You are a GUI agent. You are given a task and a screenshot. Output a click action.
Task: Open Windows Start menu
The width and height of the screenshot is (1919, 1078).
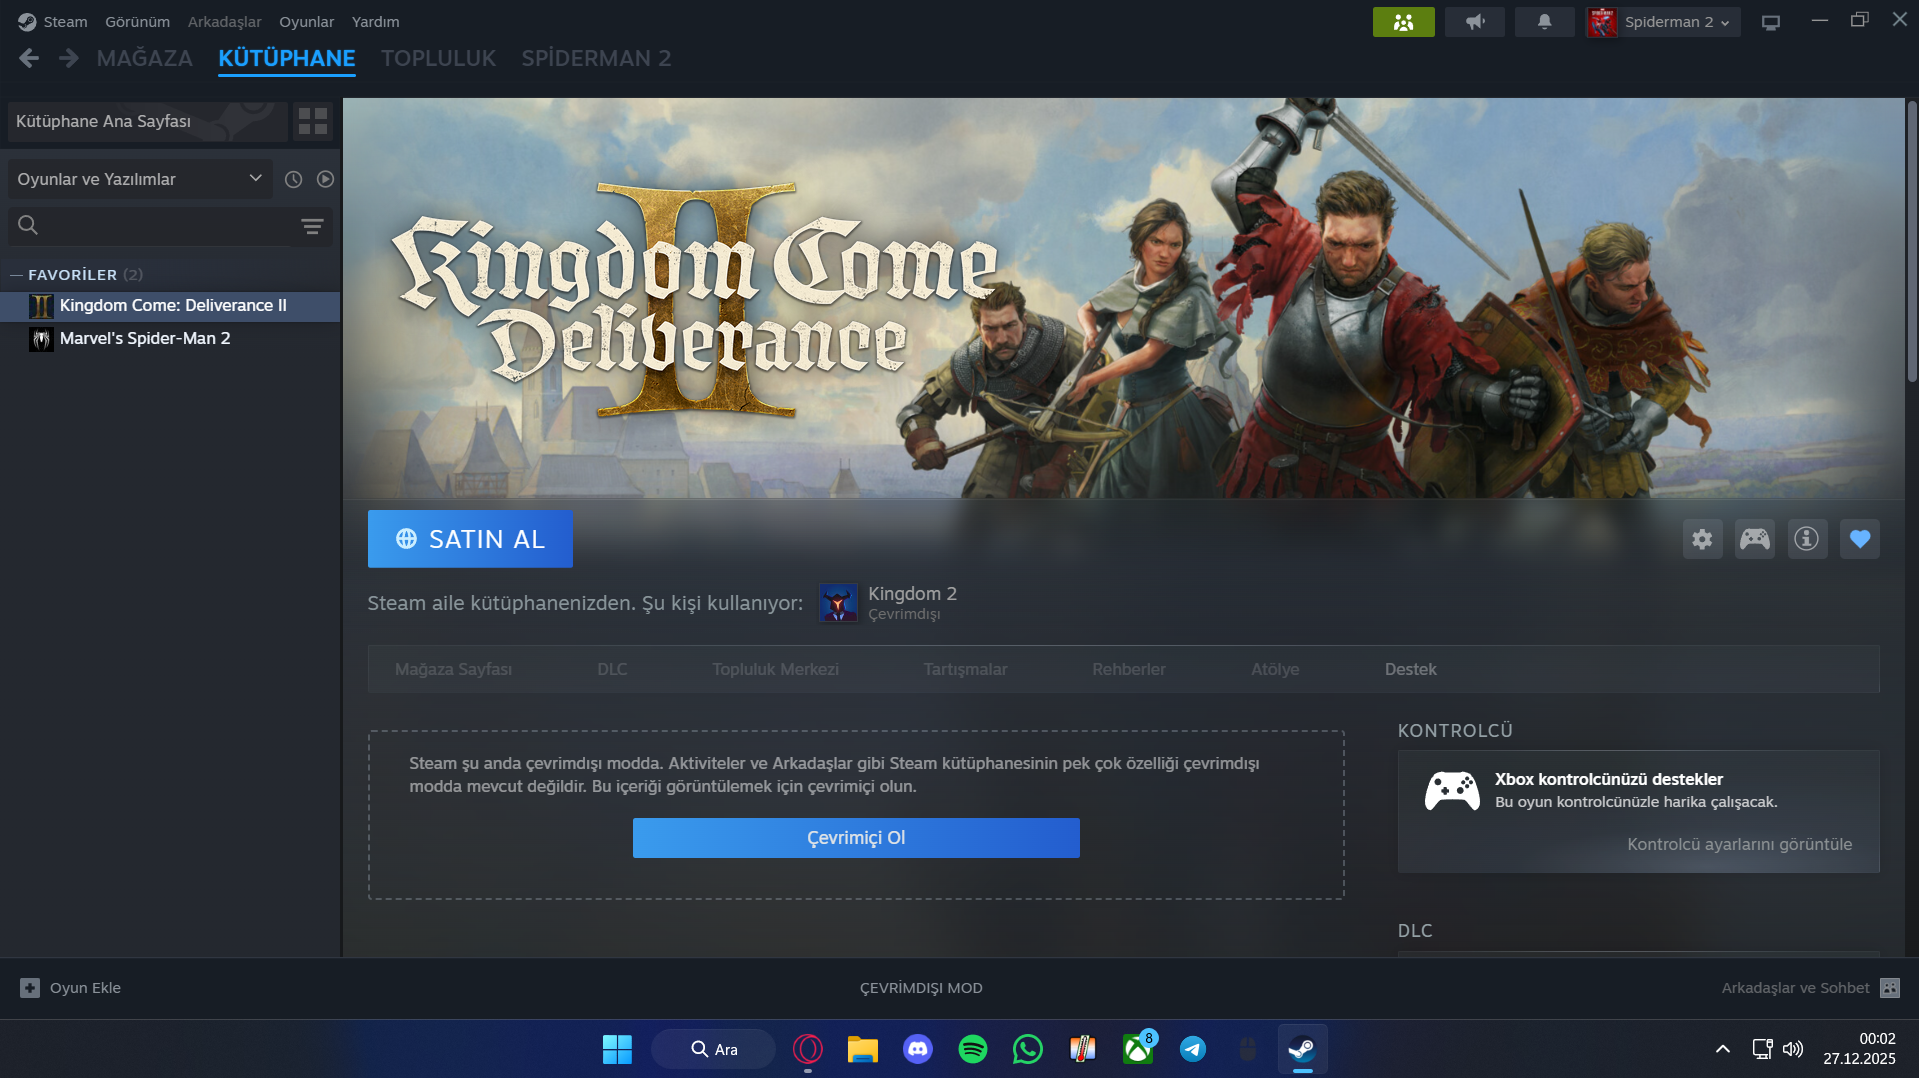click(617, 1049)
